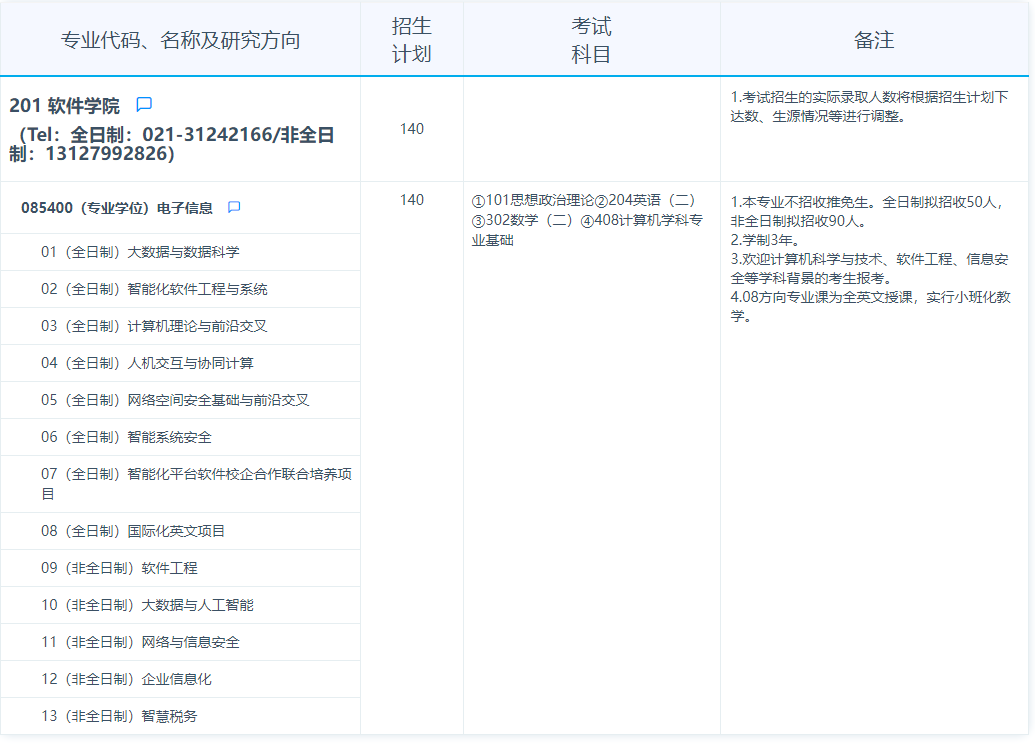
Task: Click direction 11 网络与信息安全
Action: 140,642
